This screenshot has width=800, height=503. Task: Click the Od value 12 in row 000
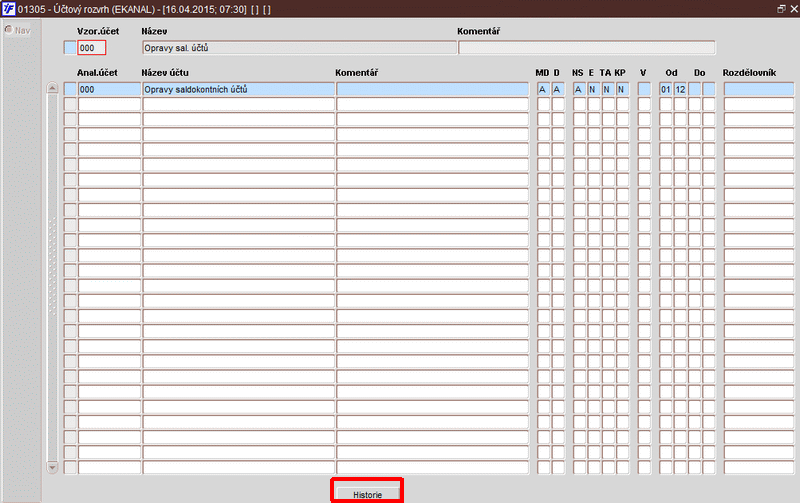(680, 89)
